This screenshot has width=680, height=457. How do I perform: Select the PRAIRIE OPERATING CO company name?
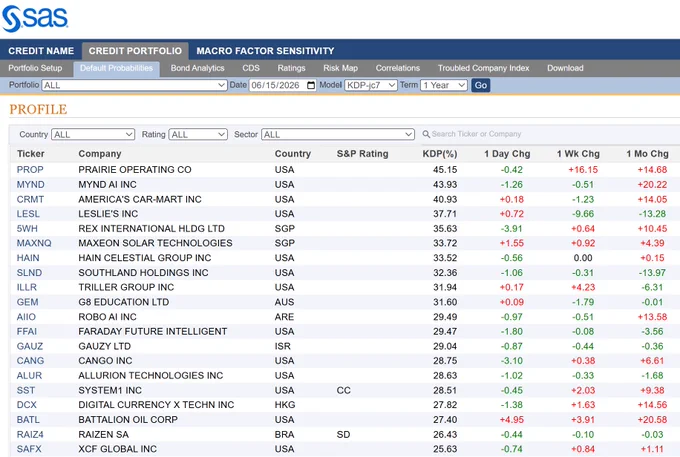click(x=134, y=170)
